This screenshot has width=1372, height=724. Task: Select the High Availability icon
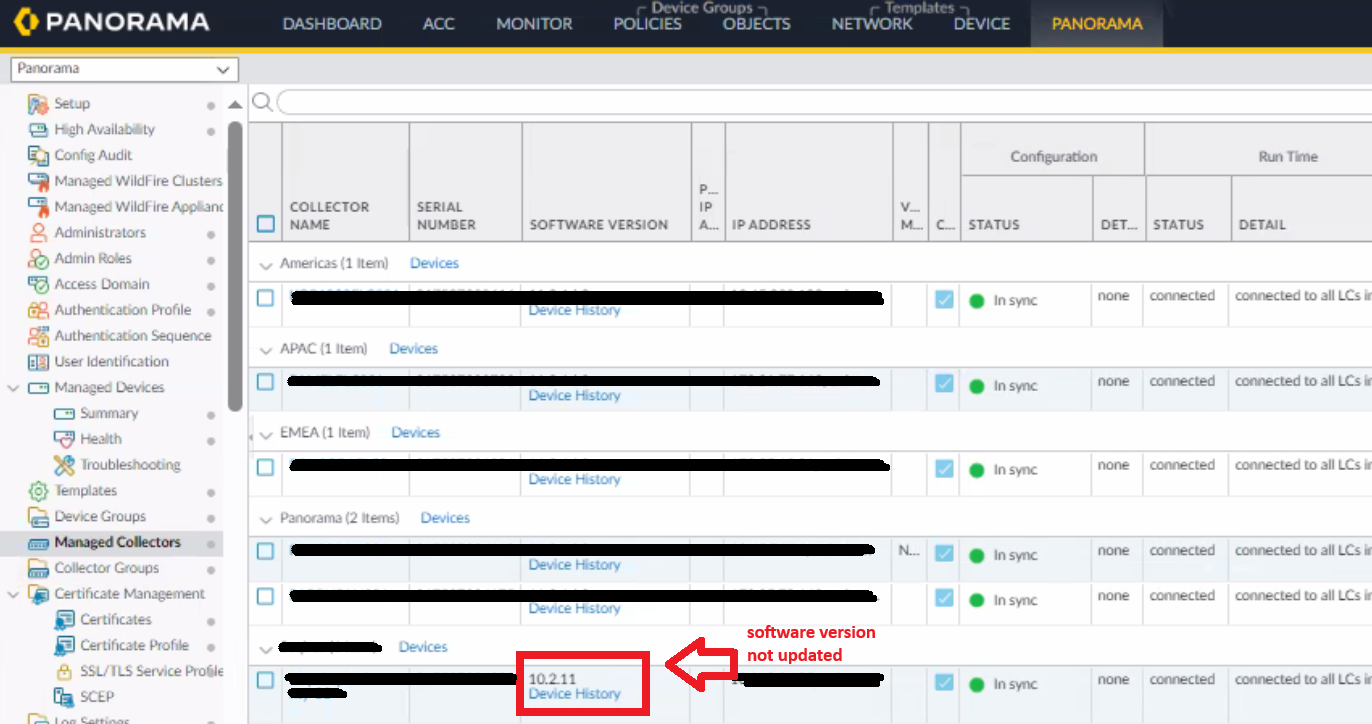point(38,130)
